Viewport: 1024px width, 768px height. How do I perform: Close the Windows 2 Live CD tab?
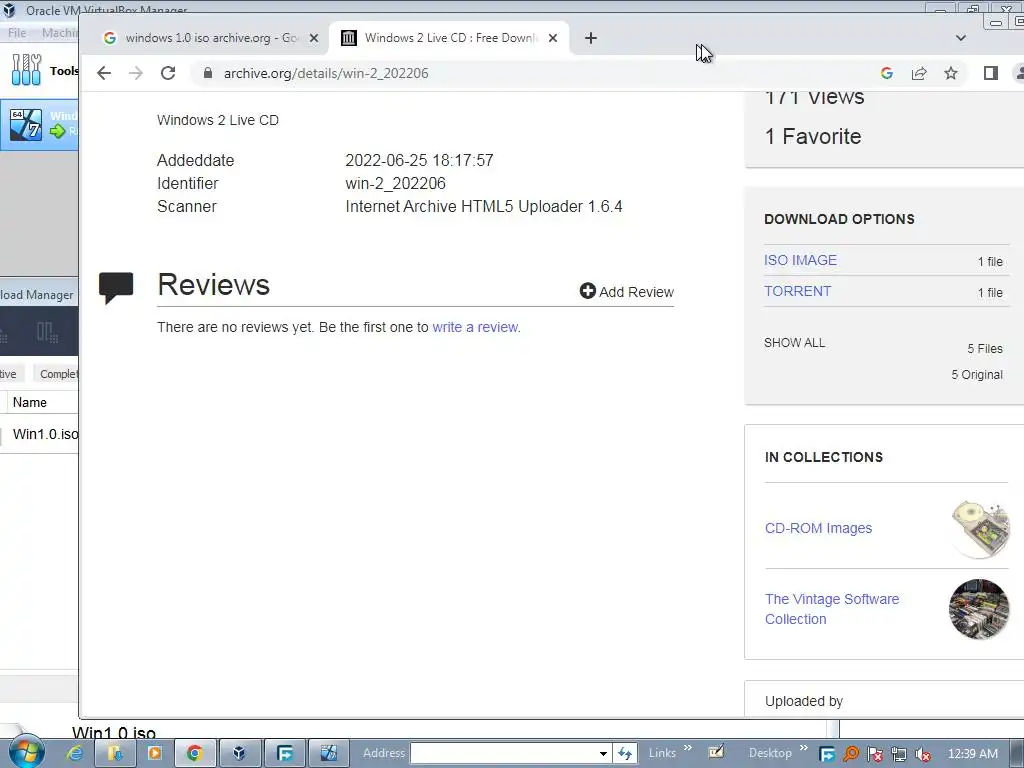point(552,38)
